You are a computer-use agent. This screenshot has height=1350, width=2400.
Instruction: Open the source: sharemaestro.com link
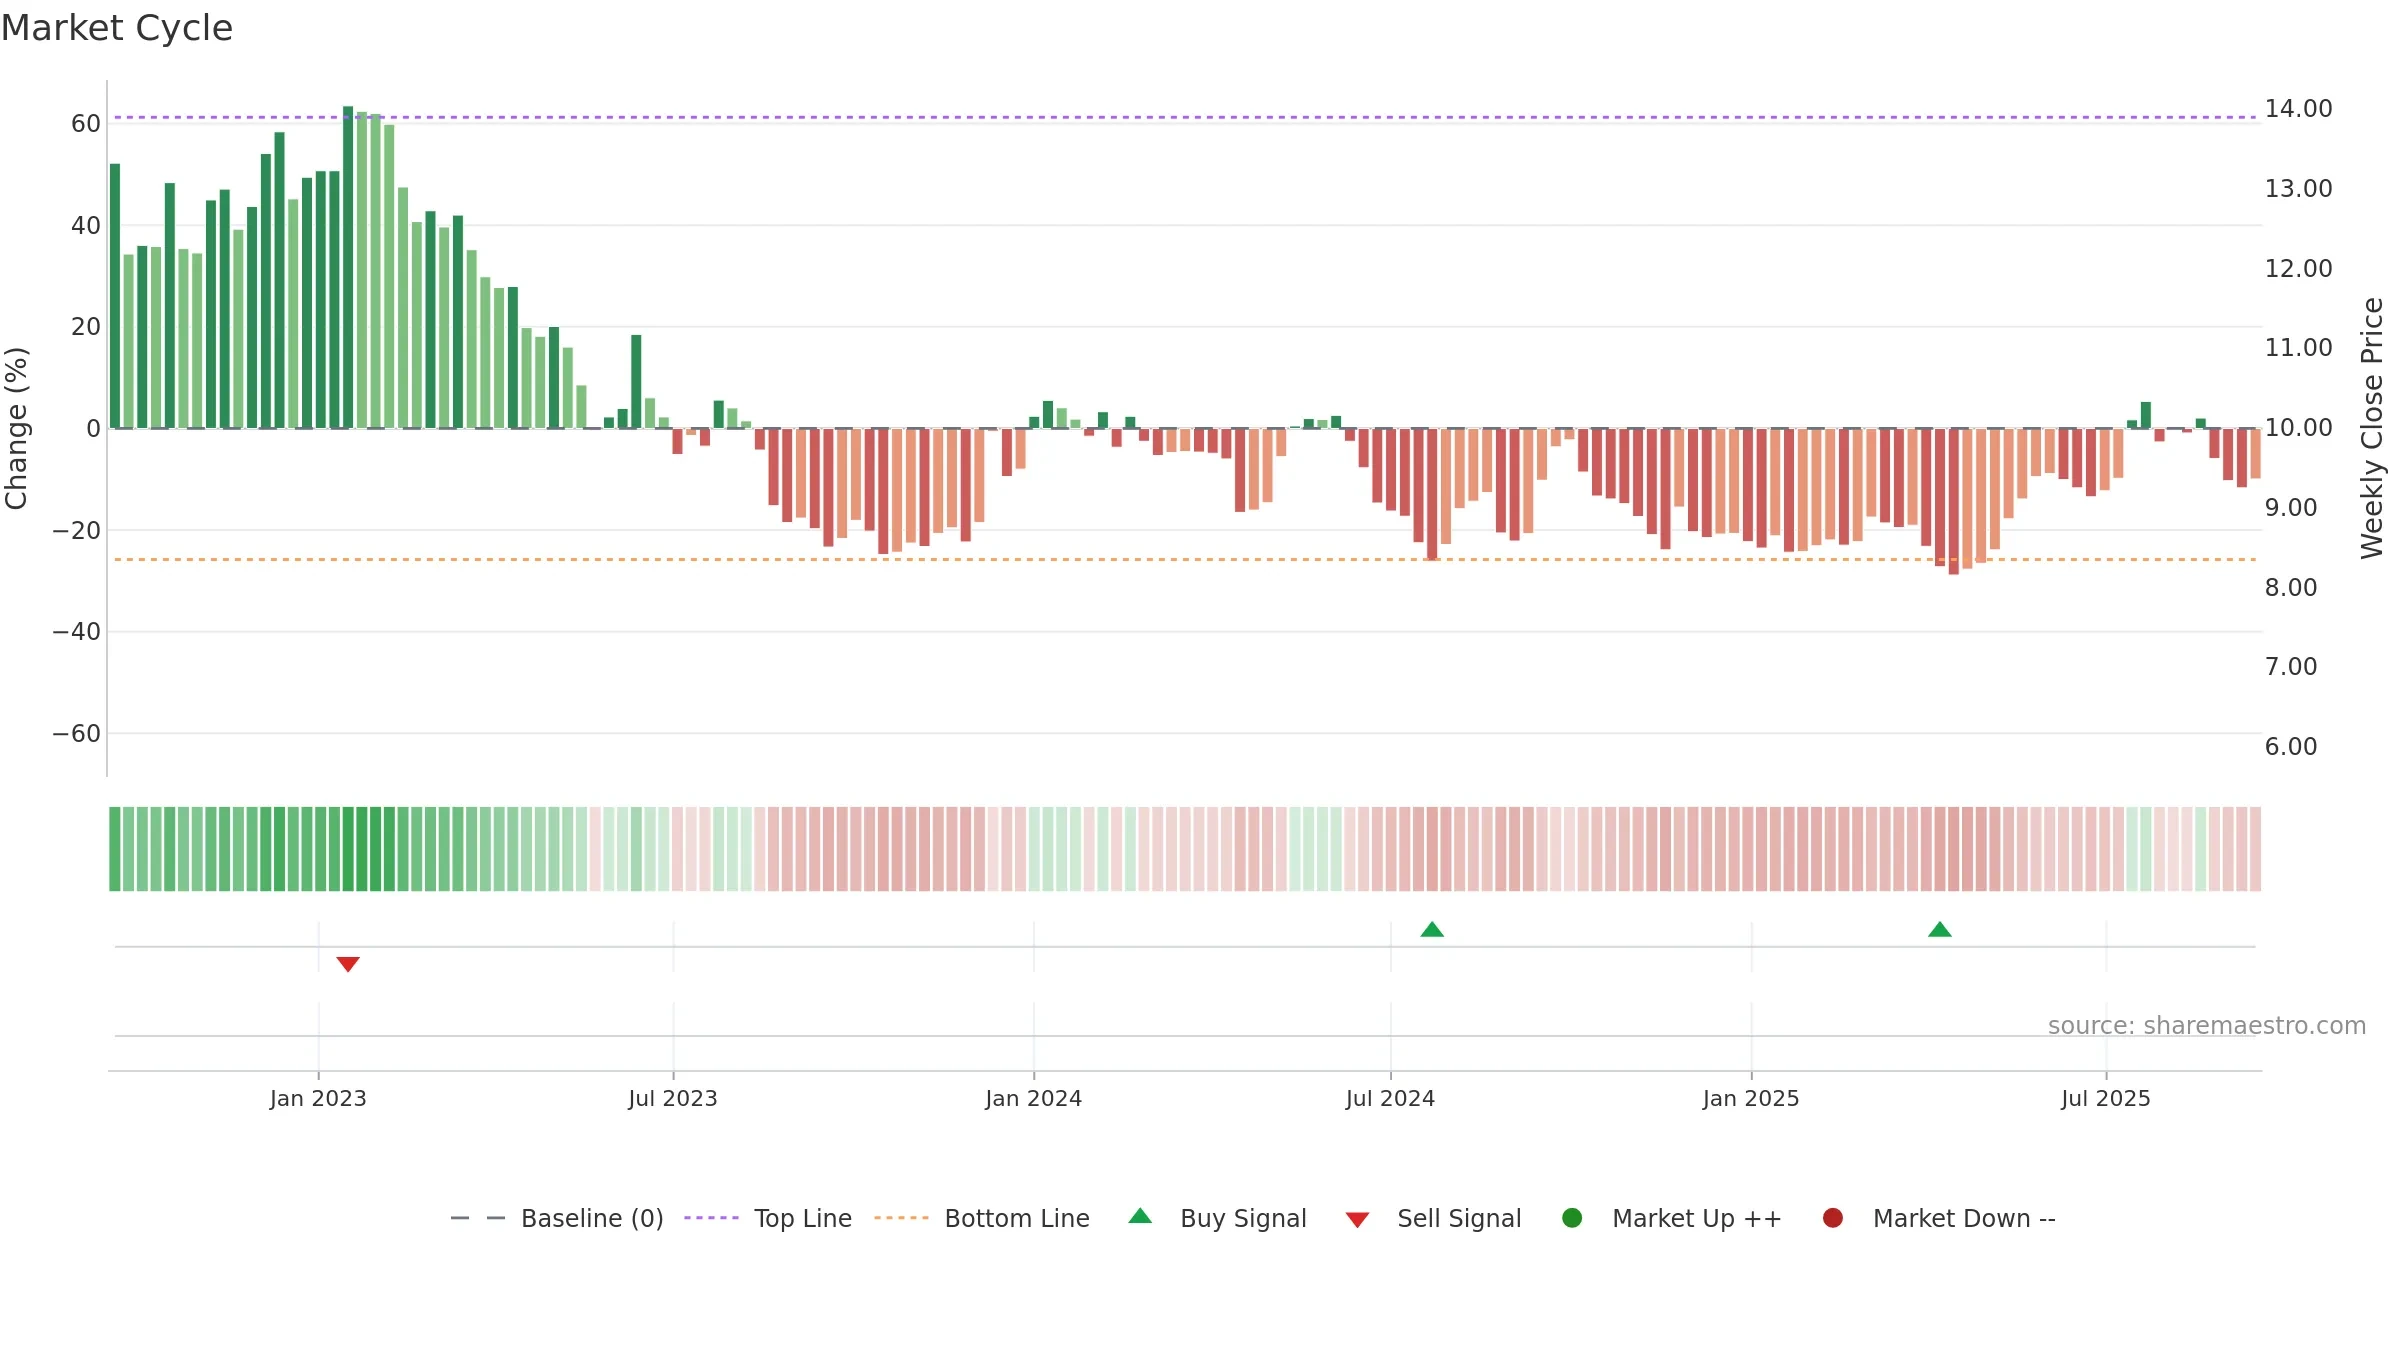click(2207, 1026)
